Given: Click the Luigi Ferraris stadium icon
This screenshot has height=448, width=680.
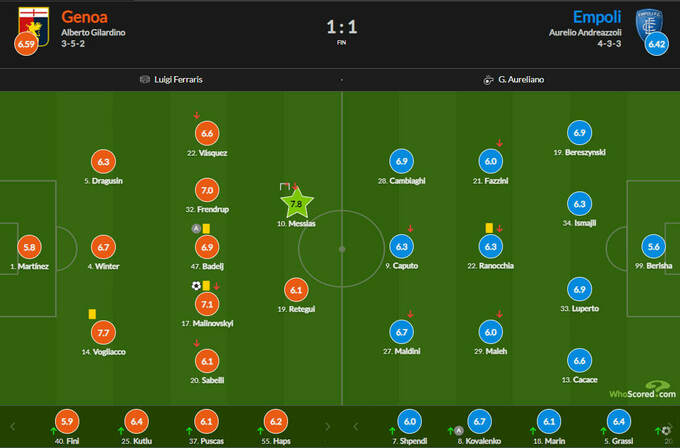Looking at the screenshot, I should click(145, 79).
